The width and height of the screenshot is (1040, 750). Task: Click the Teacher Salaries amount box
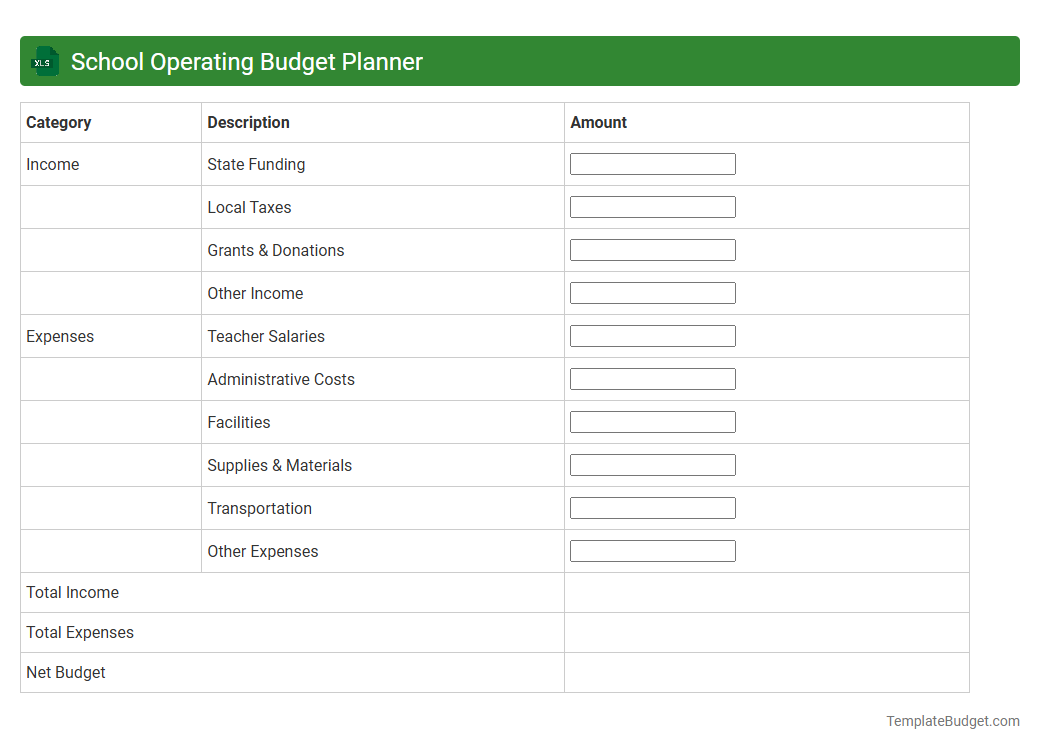[x=652, y=335]
